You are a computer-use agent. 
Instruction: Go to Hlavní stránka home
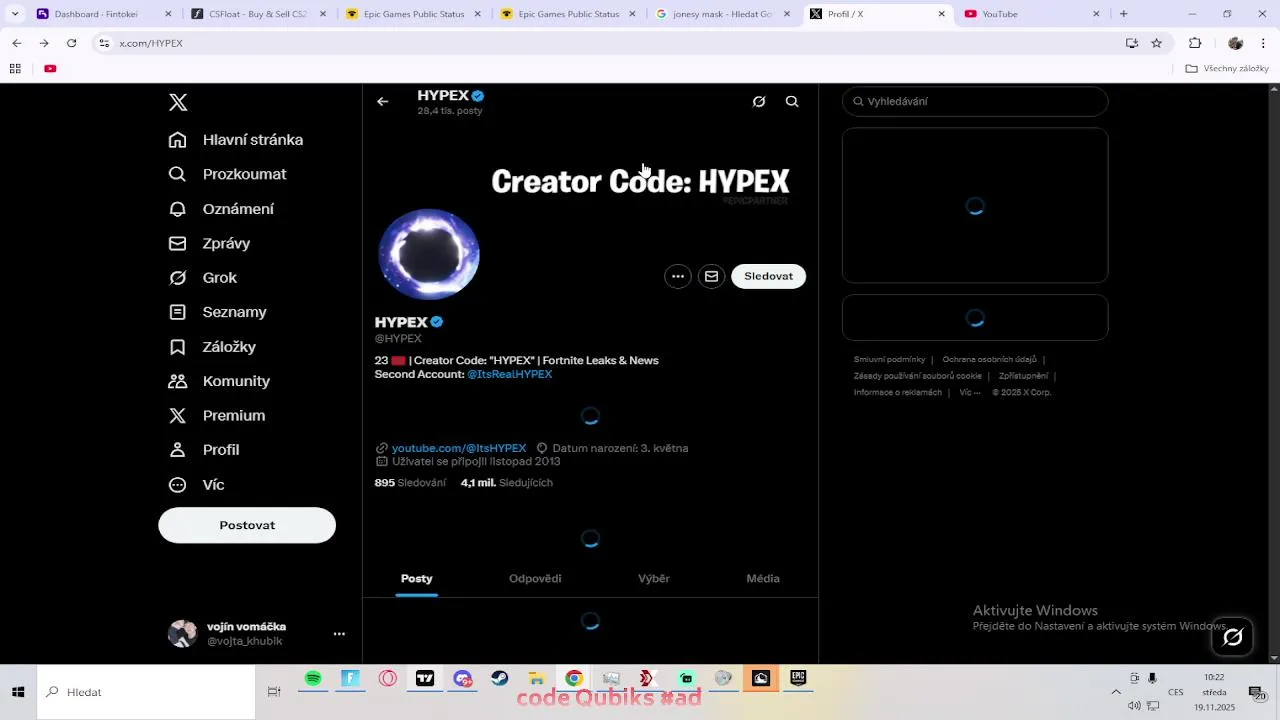click(236, 140)
